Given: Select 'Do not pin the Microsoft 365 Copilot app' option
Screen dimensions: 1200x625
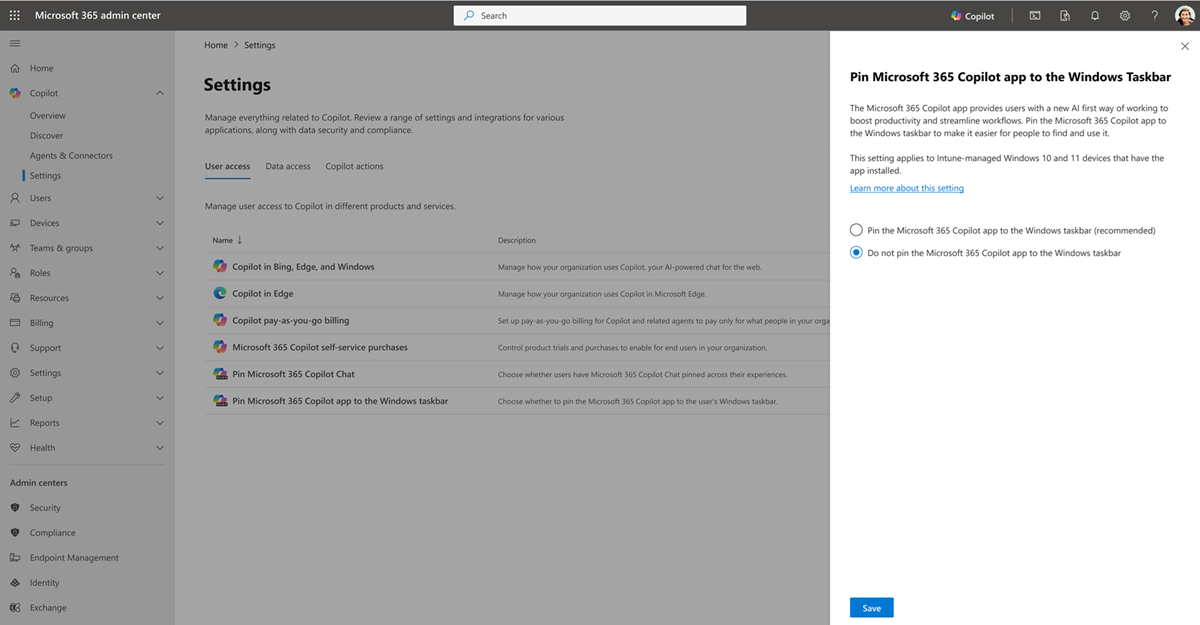Looking at the screenshot, I should pos(856,253).
